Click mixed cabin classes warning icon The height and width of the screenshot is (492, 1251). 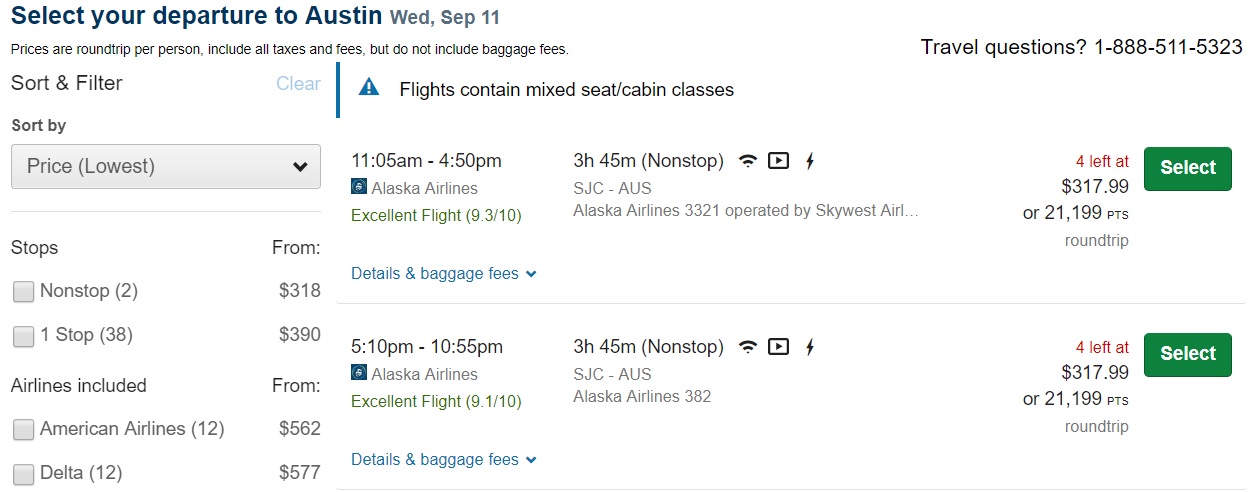(x=369, y=88)
